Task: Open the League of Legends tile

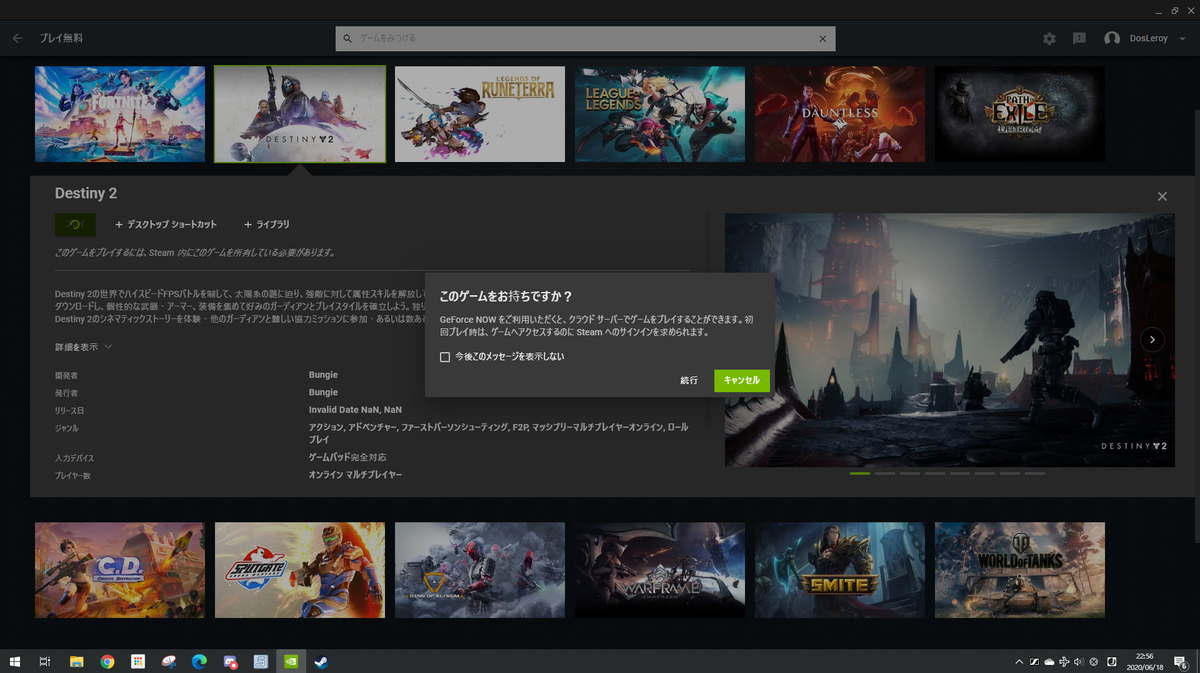Action: [x=660, y=114]
